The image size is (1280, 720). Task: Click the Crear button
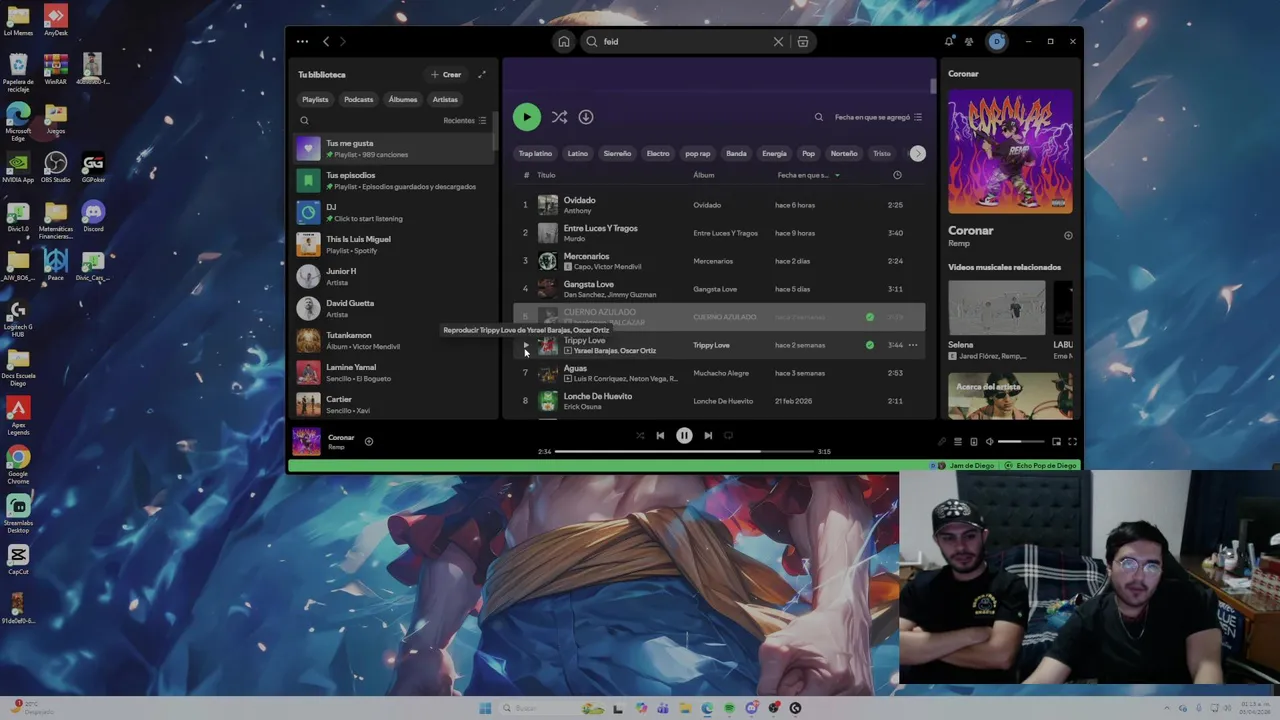446,75
